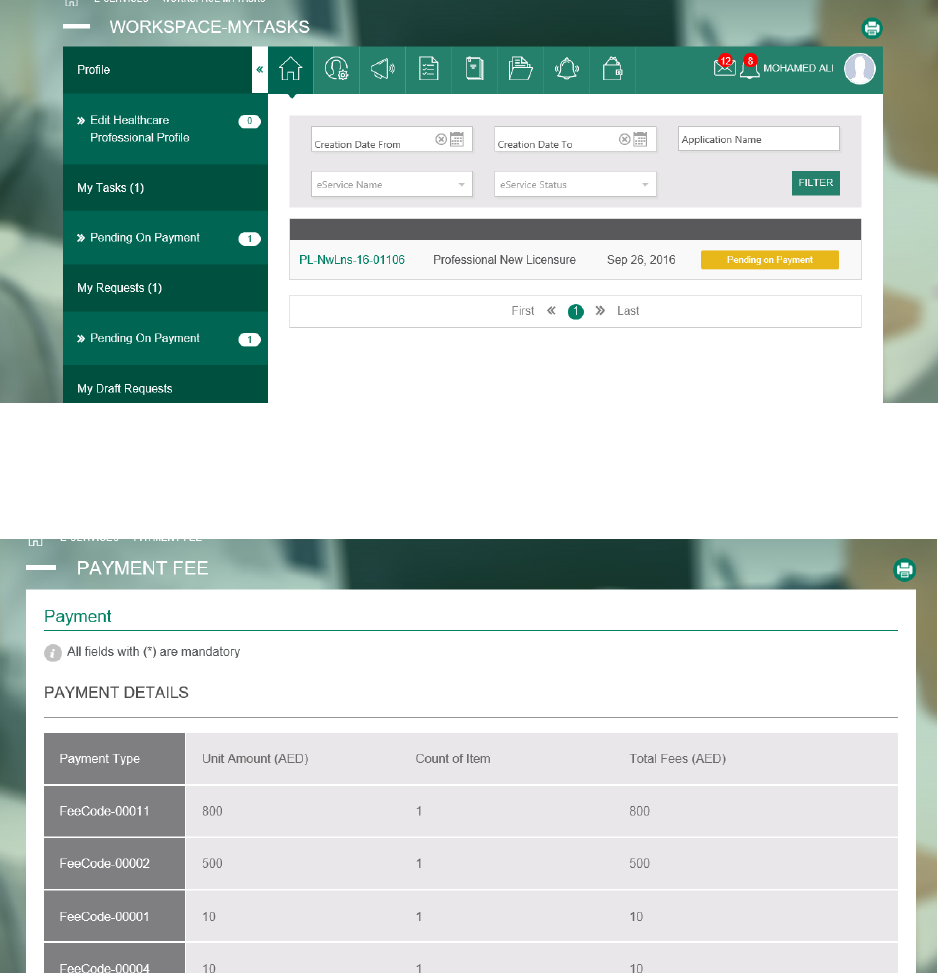The image size is (938, 973).
Task: Click the FeeCode-00002 row header
Action: coord(114,863)
